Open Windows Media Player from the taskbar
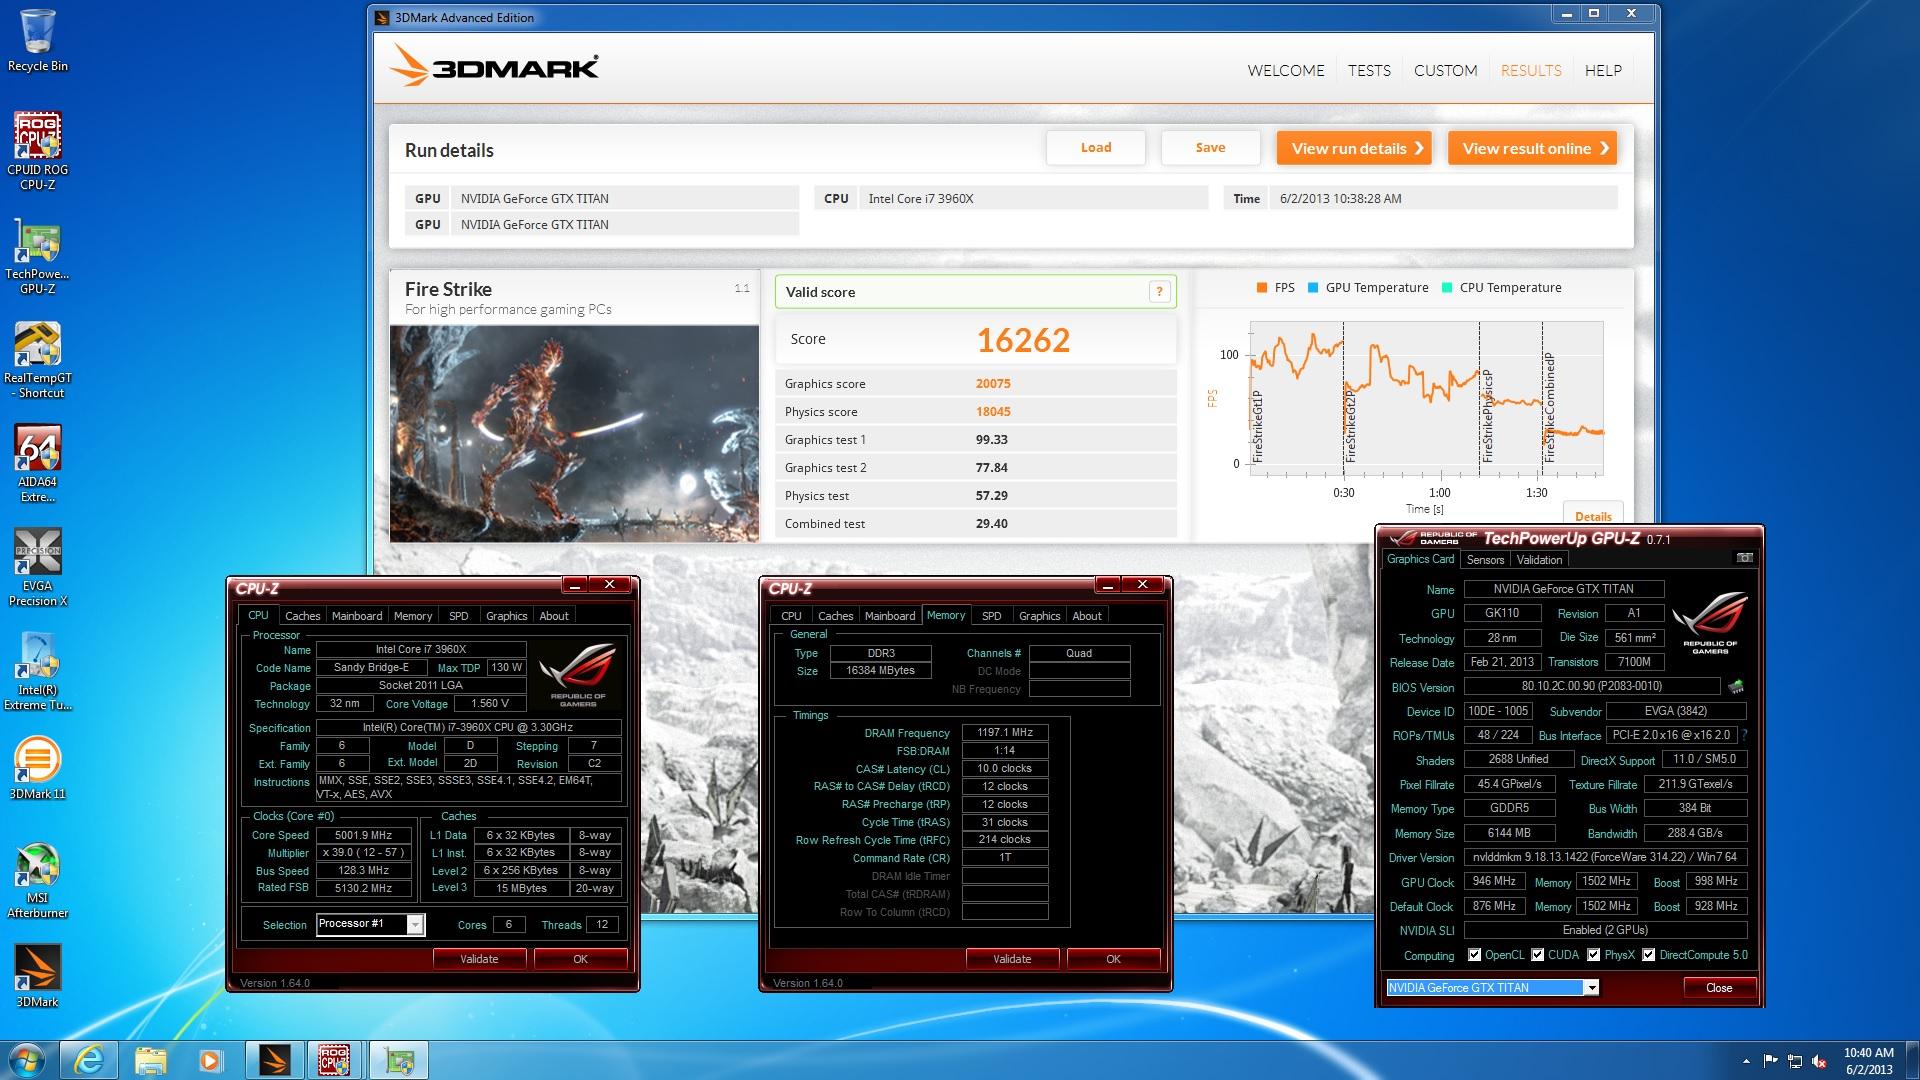1920x1080 pixels. [x=210, y=1060]
